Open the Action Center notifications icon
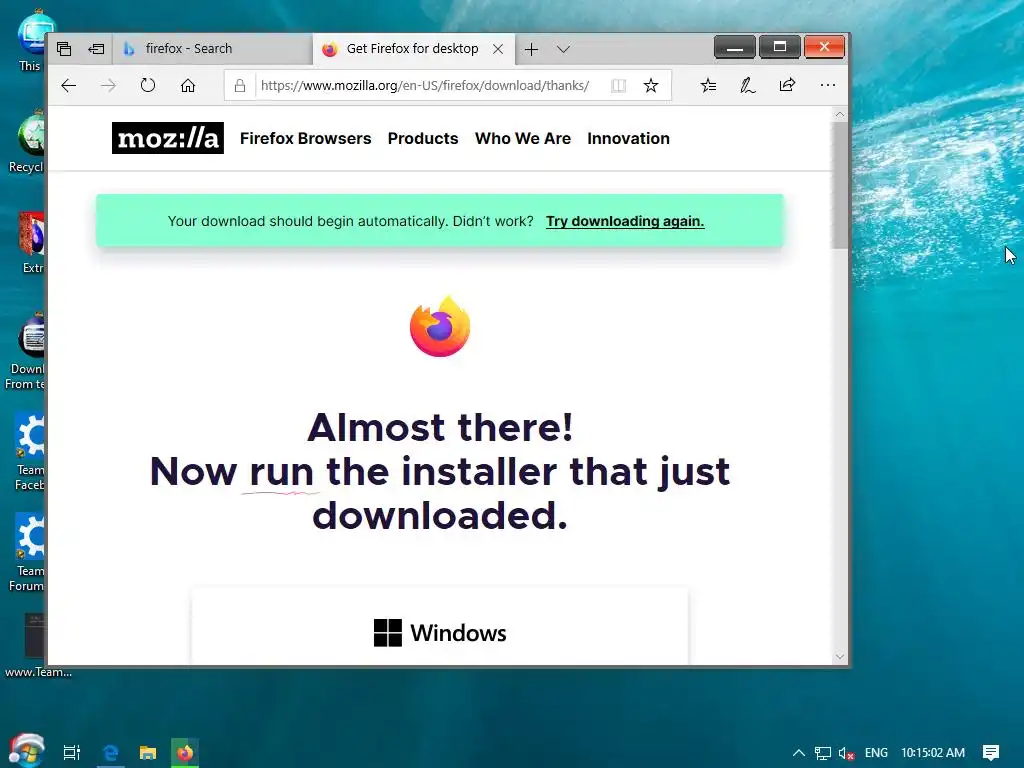1024x768 pixels. click(x=991, y=753)
